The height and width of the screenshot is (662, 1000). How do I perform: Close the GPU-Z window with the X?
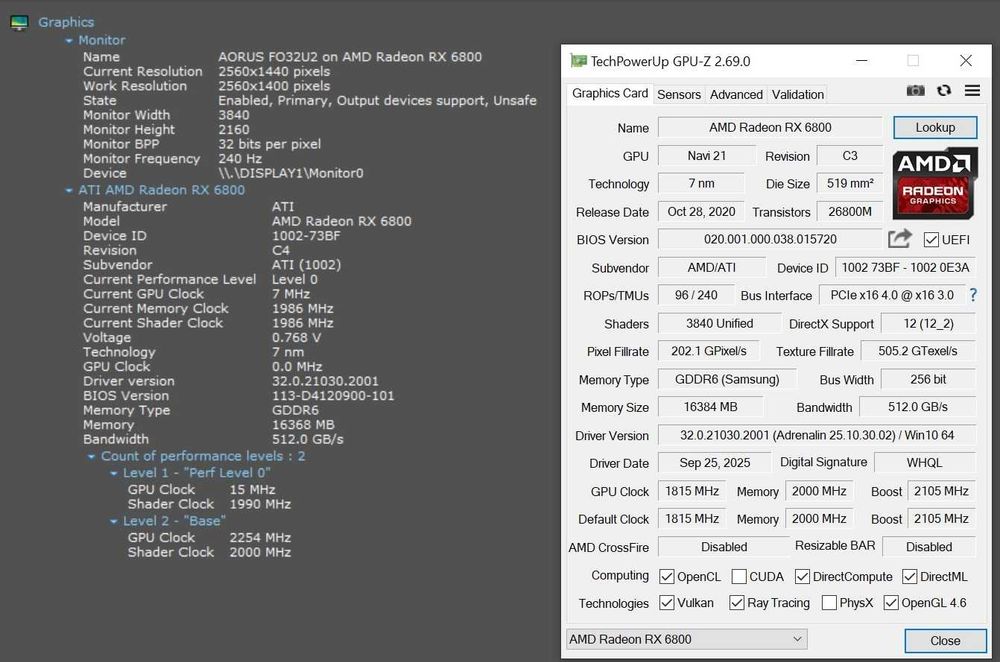[x=966, y=61]
